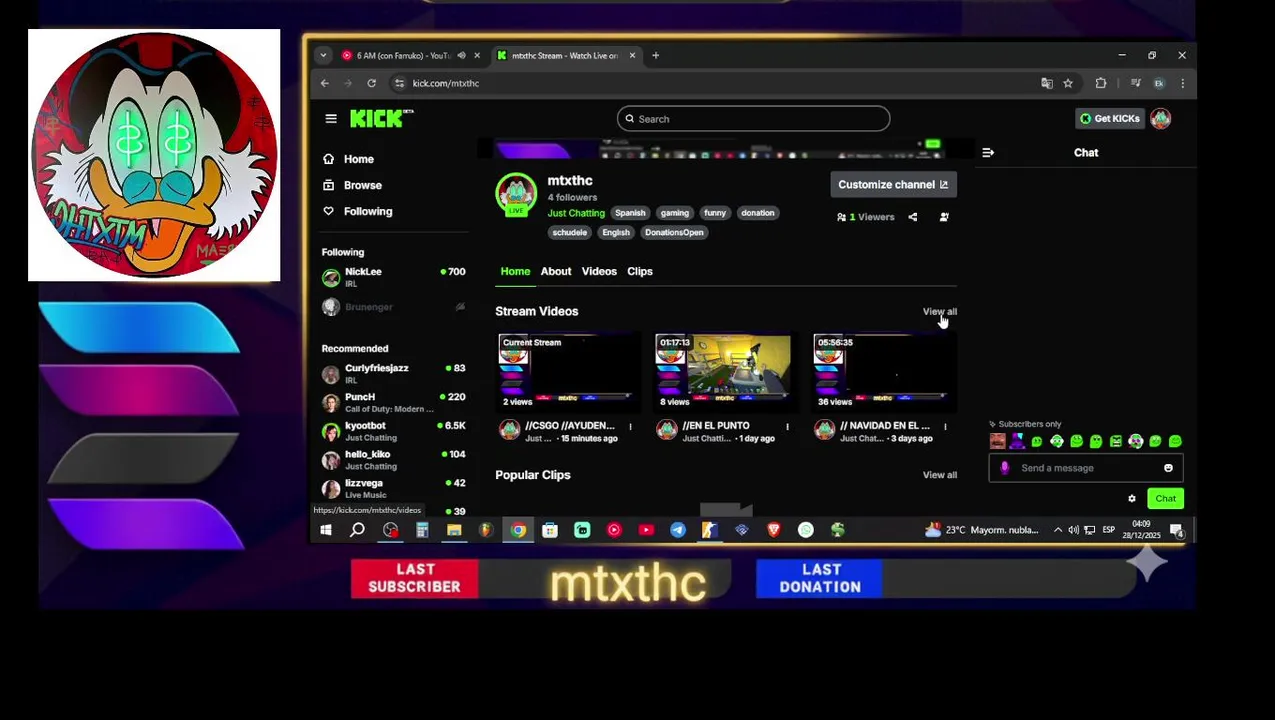The height and width of the screenshot is (720, 1275).
Task: Open Chrome tab search dropdown arrow
Action: pos(322,56)
